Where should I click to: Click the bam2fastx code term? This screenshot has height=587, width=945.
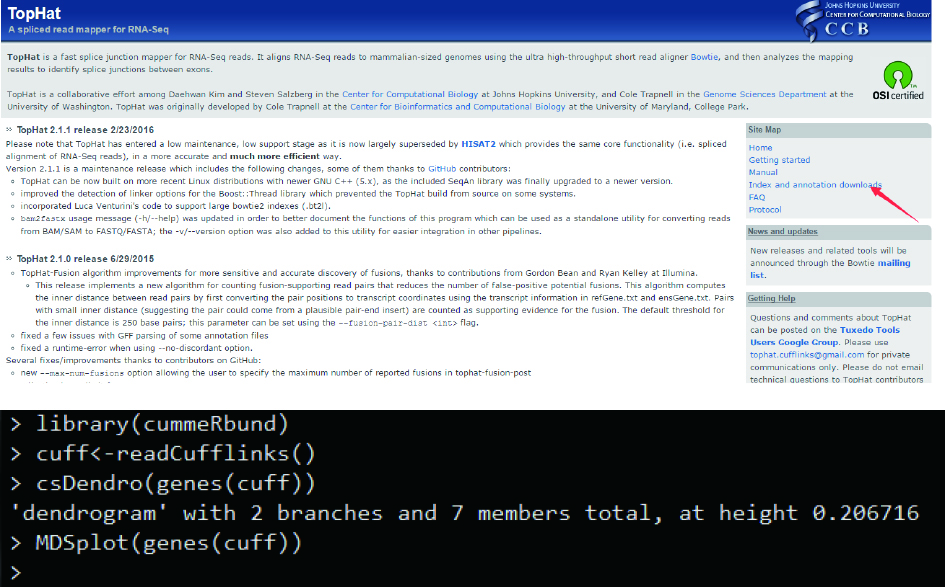(42, 219)
